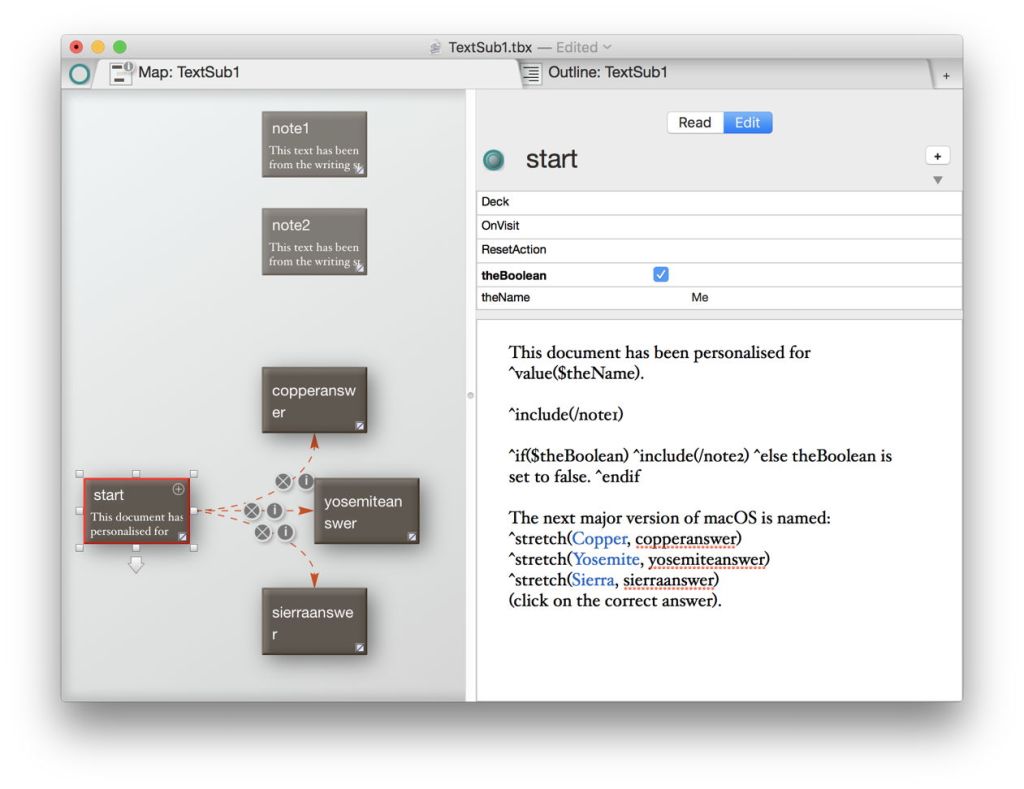Click the theName value field
This screenshot has width=1024, height=789.
[x=700, y=298]
